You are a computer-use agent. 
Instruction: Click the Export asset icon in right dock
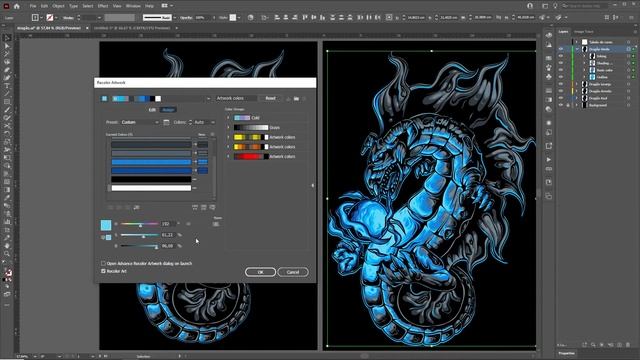(x=549, y=146)
